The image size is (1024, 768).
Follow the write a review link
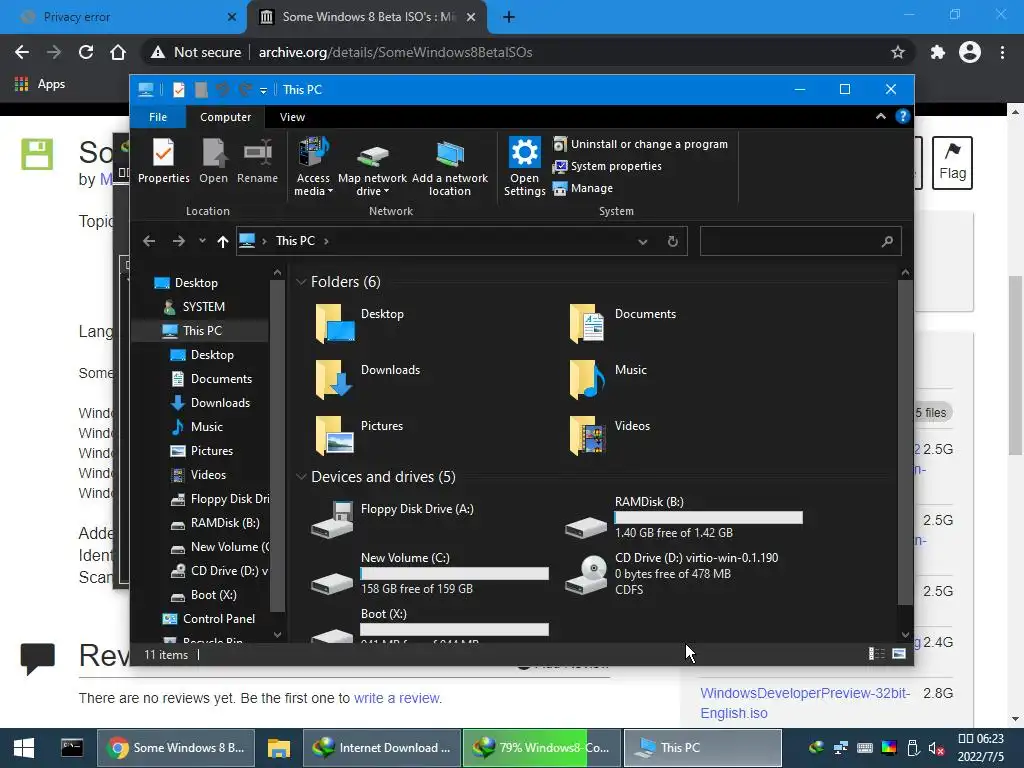coord(397,698)
